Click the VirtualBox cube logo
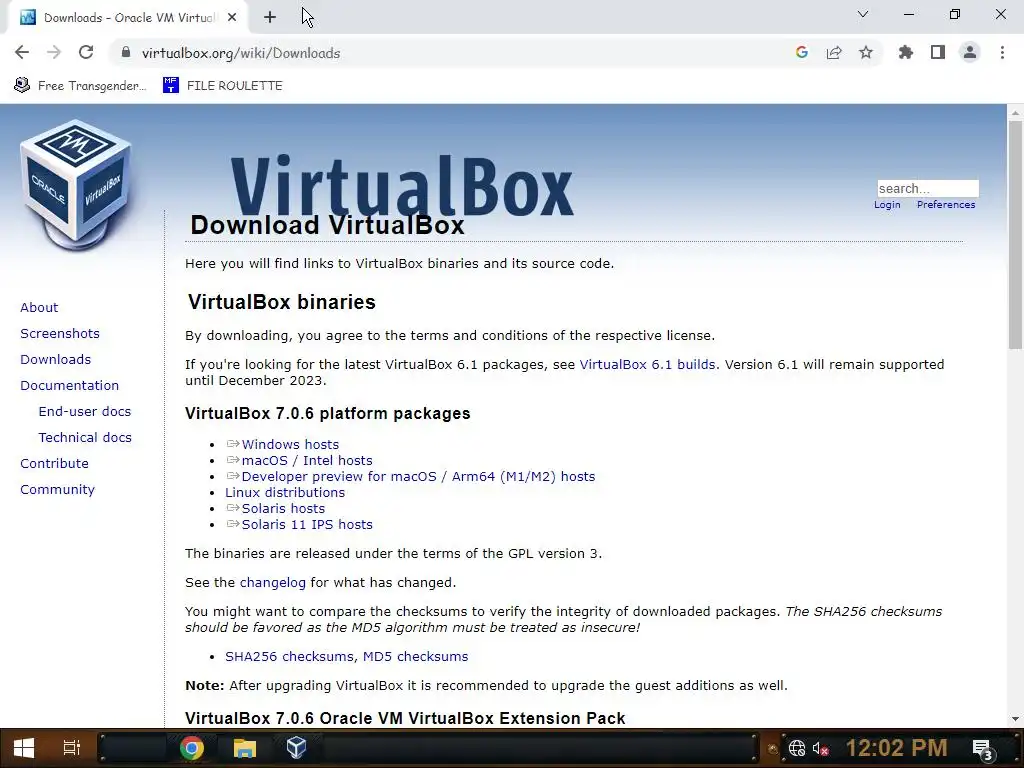 coord(76,185)
